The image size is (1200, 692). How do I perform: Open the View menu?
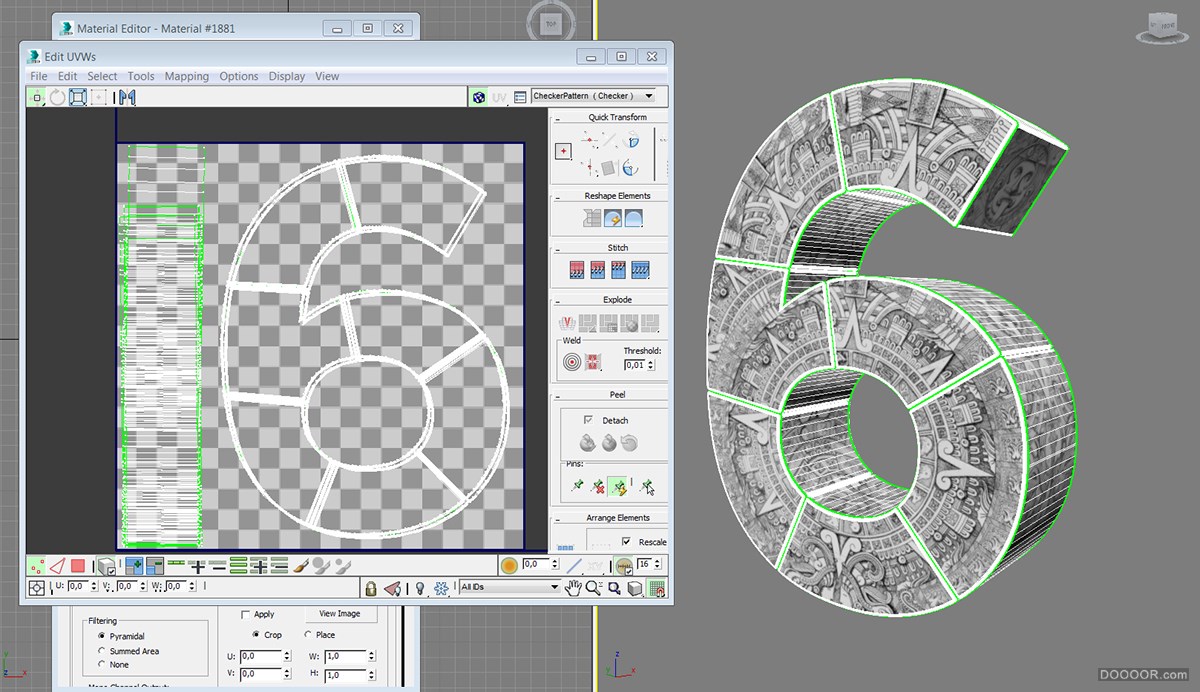click(327, 76)
